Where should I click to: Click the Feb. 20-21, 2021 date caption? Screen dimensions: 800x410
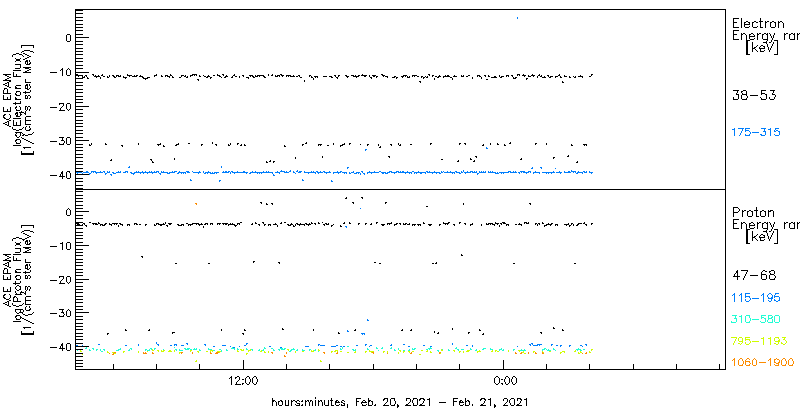[x=400, y=401]
